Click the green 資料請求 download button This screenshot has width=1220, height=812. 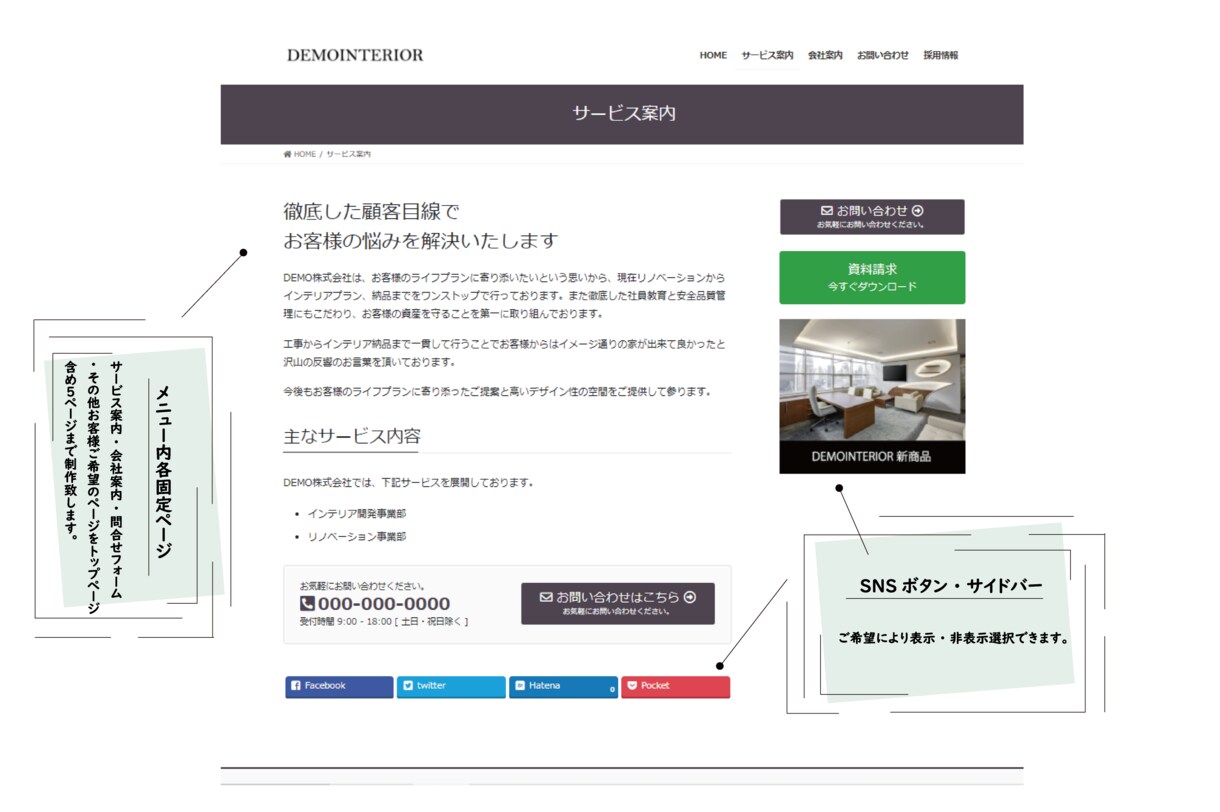coord(872,277)
